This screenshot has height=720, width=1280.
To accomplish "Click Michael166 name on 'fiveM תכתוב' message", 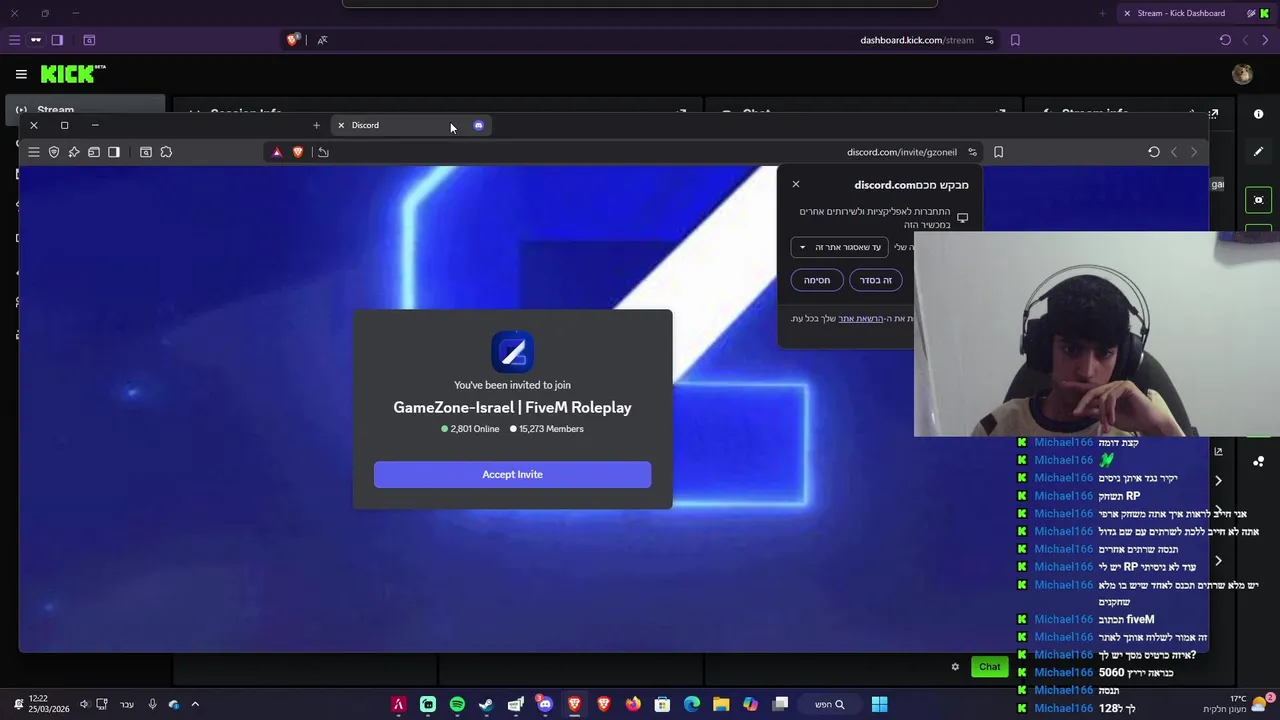I will click(1063, 620).
